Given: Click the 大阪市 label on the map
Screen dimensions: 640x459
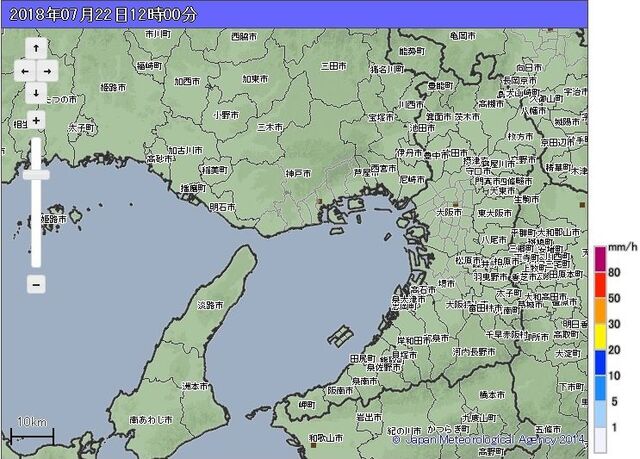Looking at the screenshot, I should (x=449, y=212).
